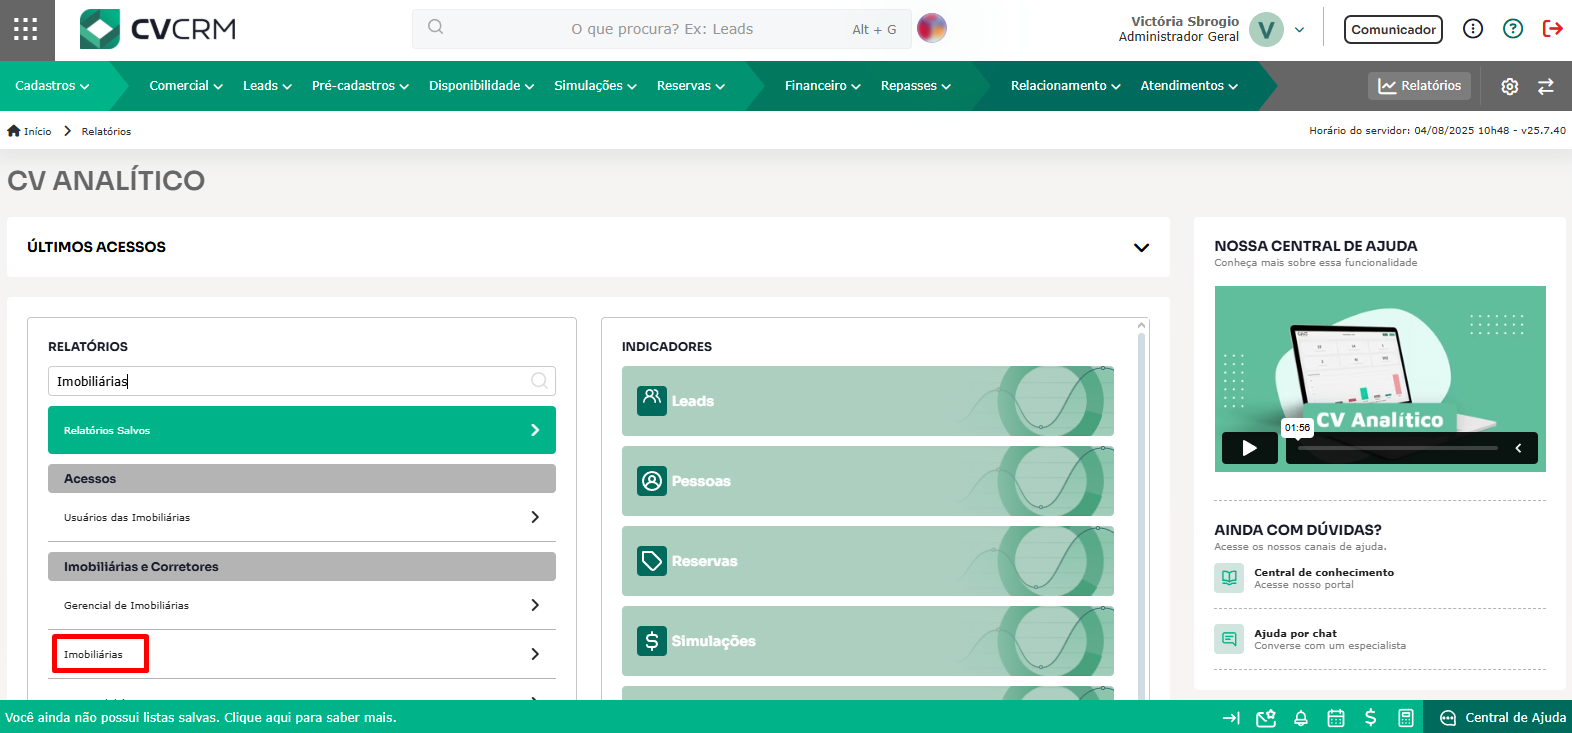Click the saved lists notice in the footer
The height and width of the screenshot is (733, 1572).
[x=201, y=718]
